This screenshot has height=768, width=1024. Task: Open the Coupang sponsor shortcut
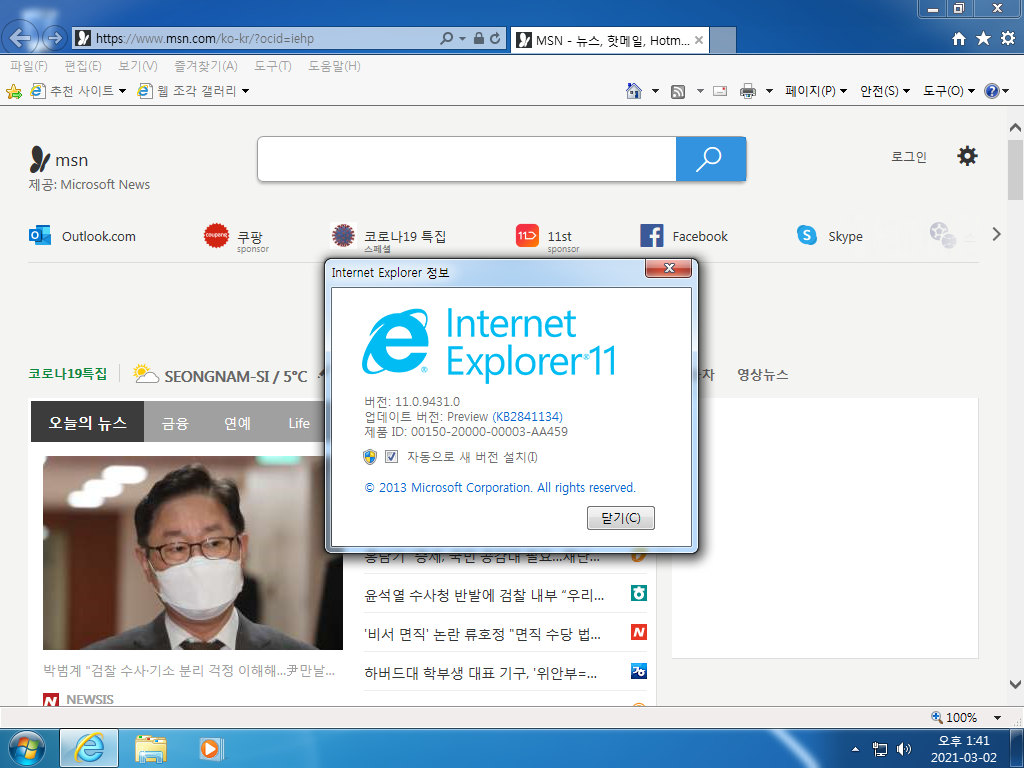(236, 238)
